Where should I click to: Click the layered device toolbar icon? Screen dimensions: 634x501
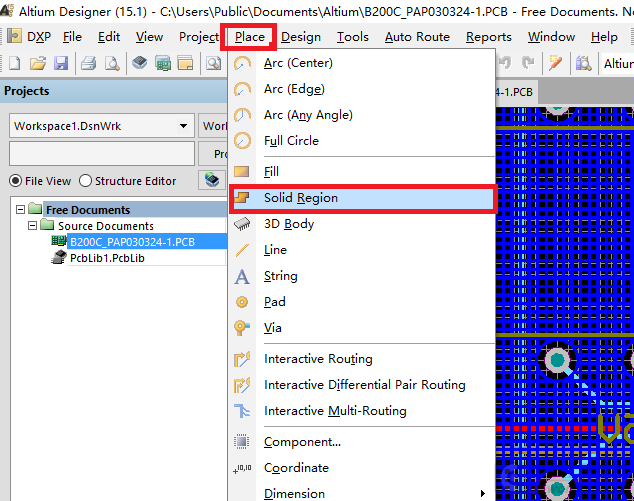[x=139, y=63]
